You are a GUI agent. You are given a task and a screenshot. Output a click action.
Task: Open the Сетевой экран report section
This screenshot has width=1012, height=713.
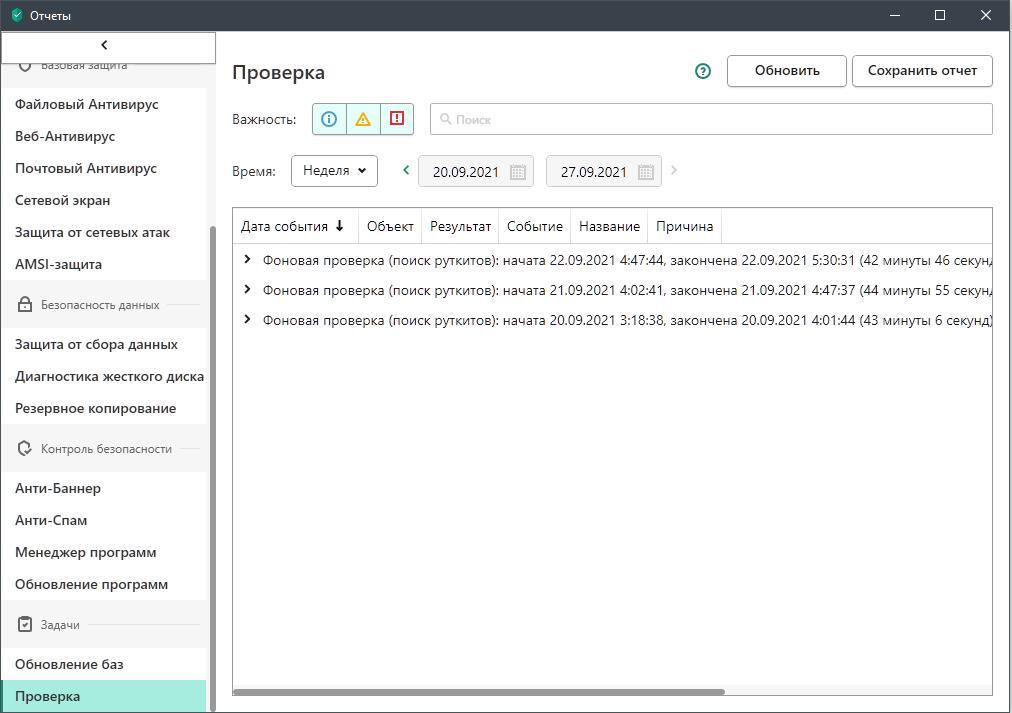point(63,200)
